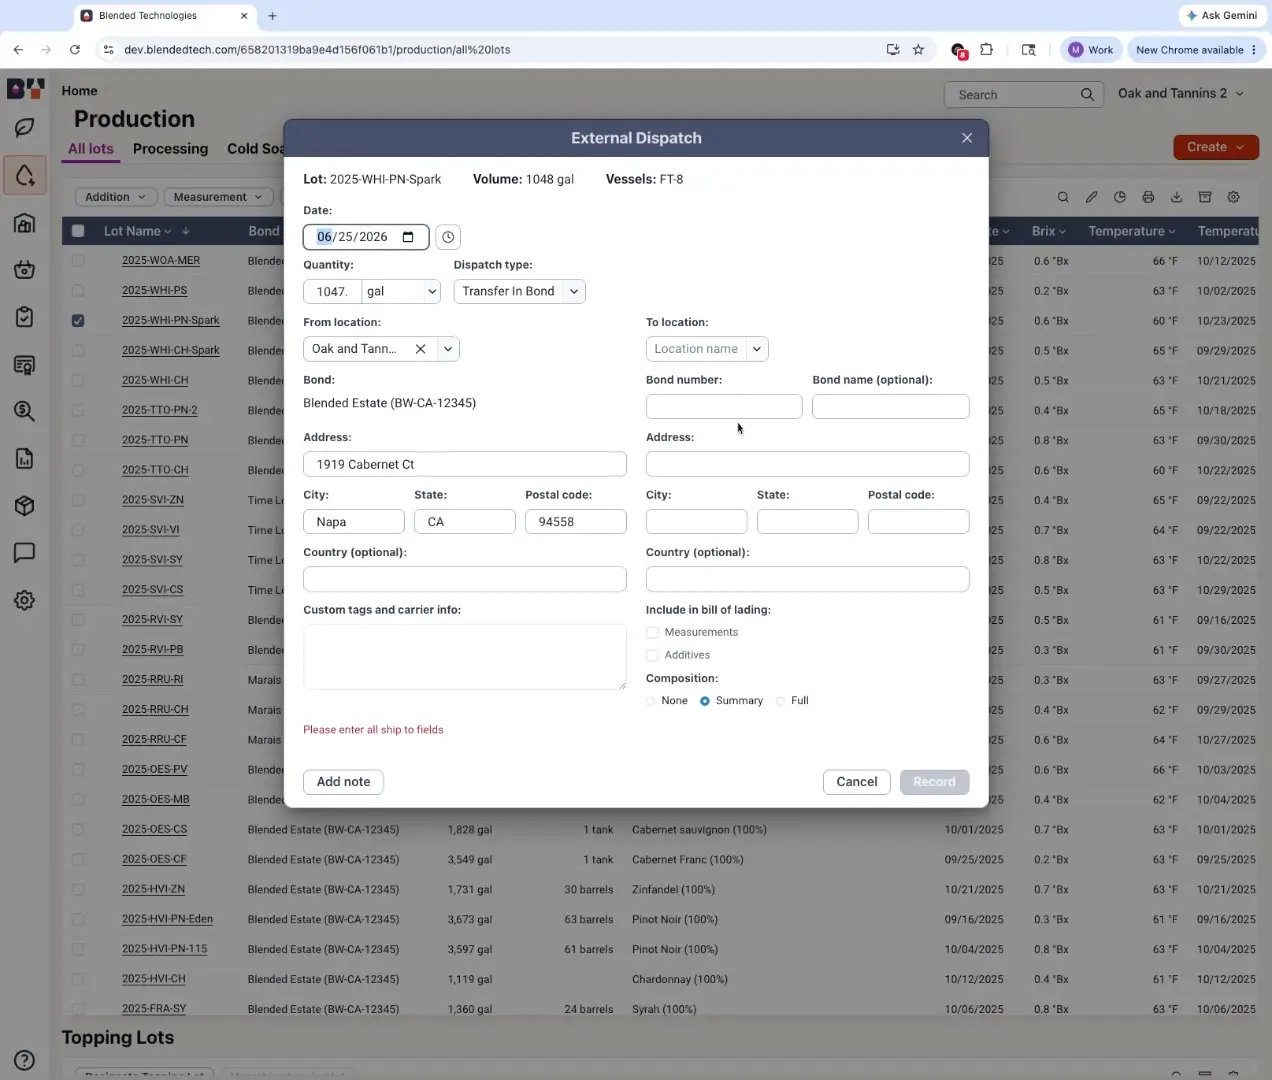Open the To location name dropdown
Viewport: 1272px width, 1080px height.
pos(707,349)
